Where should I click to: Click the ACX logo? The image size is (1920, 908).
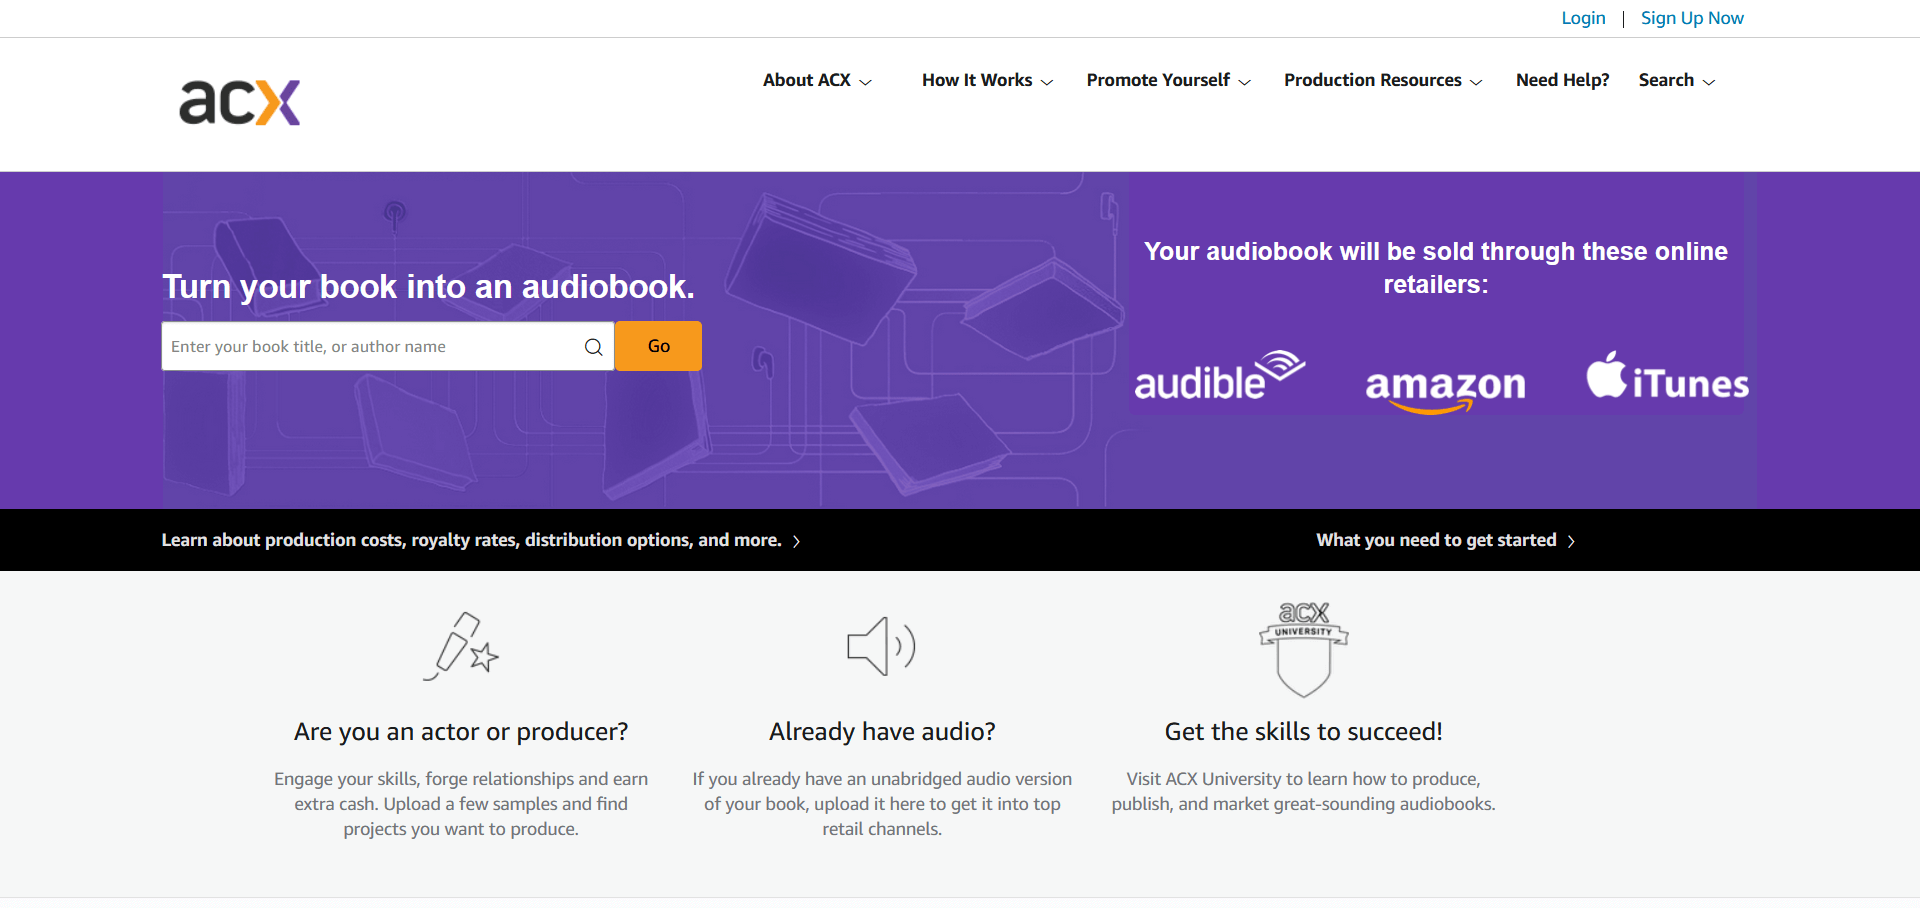240,102
